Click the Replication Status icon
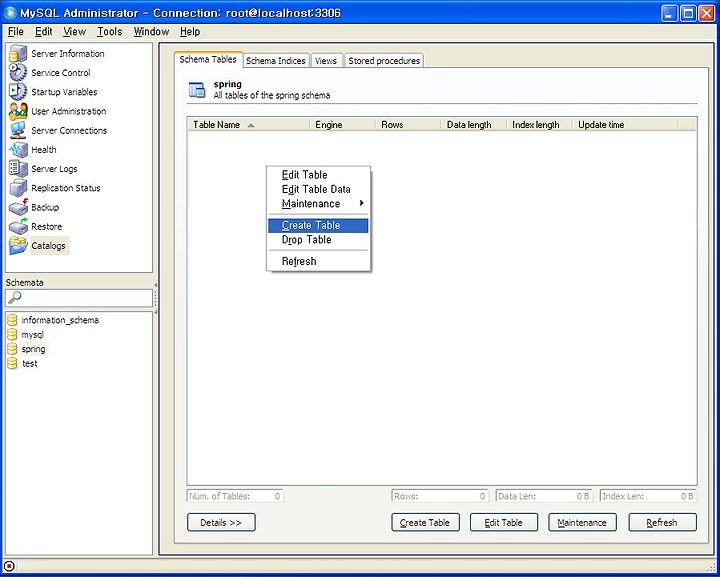The height and width of the screenshot is (577, 720). pyautogui.click(x=18, y=188)
